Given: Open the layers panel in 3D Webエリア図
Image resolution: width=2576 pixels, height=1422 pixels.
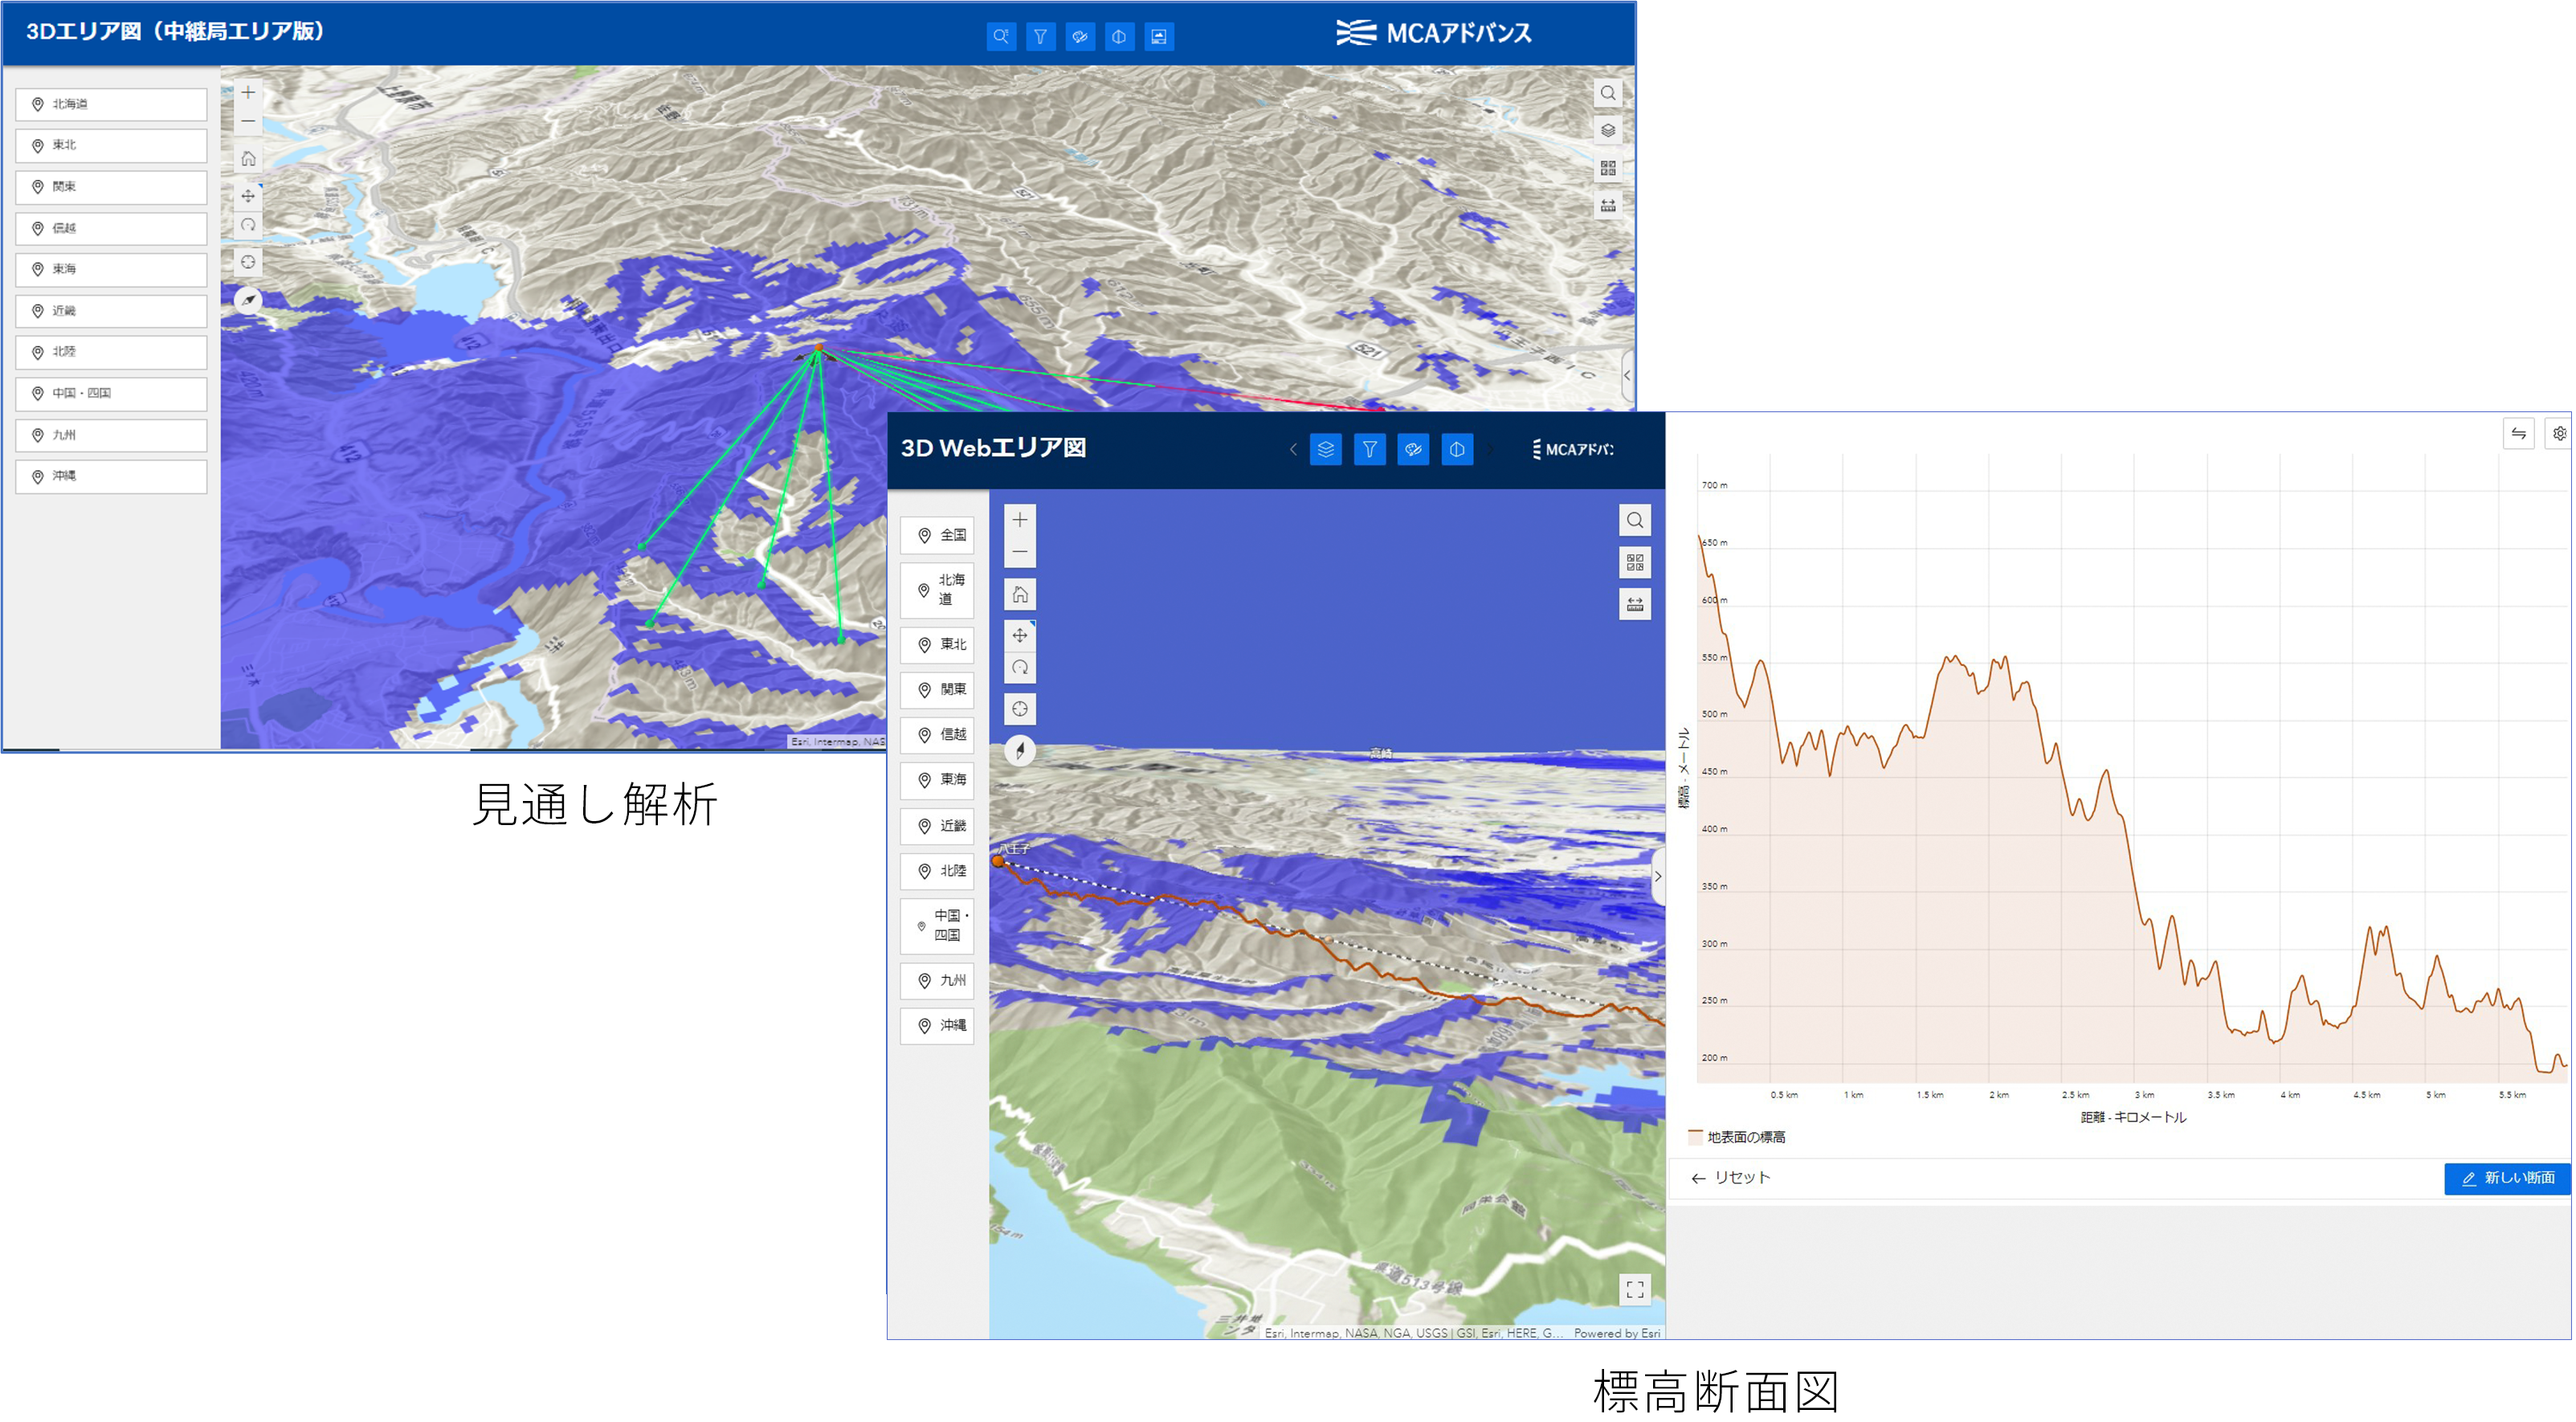Looking at the screenshot, I should pyautogui.click(x=1325, y=450).
